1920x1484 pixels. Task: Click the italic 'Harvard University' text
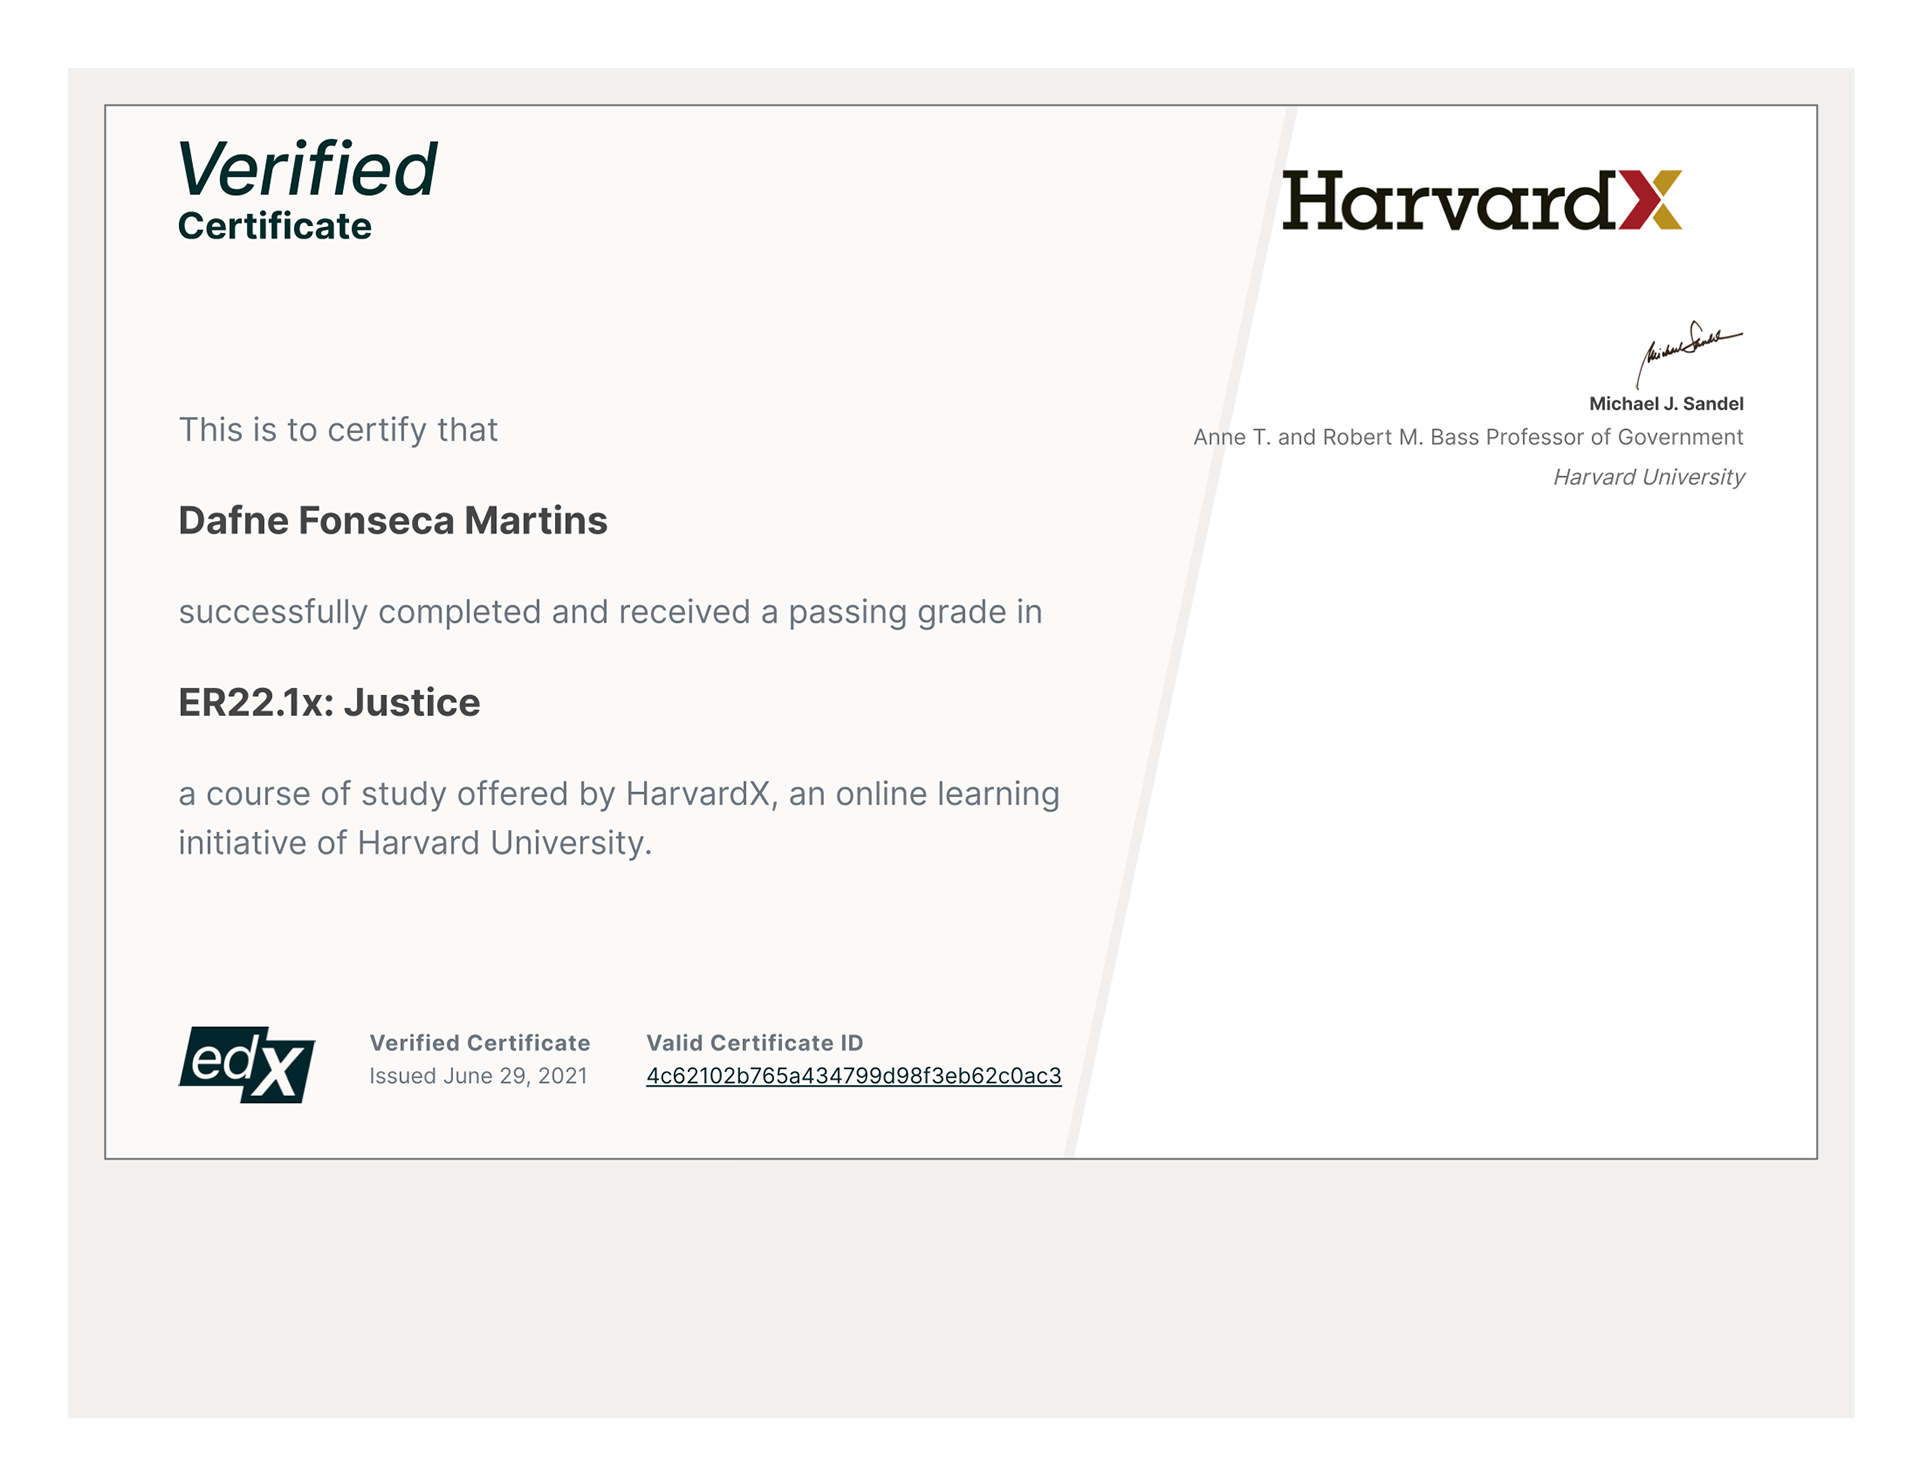coord(1648,477)
